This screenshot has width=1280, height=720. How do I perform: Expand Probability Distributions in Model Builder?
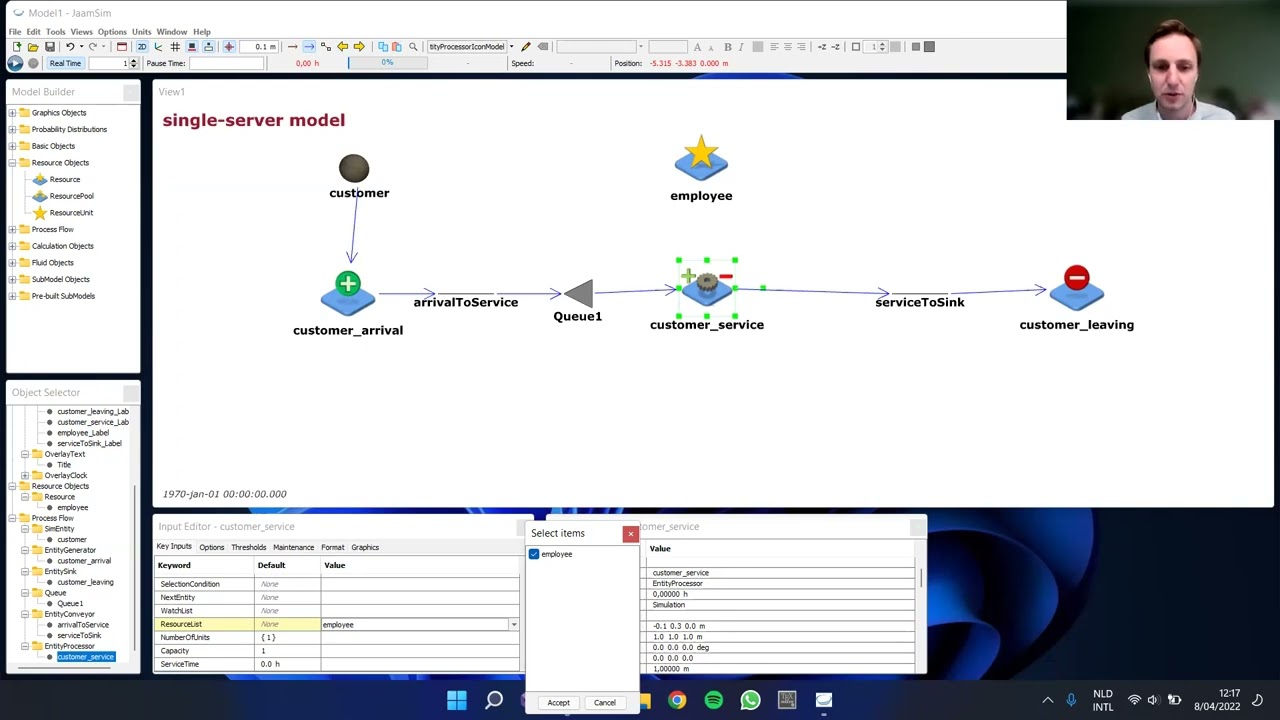[x=12, y=129]
